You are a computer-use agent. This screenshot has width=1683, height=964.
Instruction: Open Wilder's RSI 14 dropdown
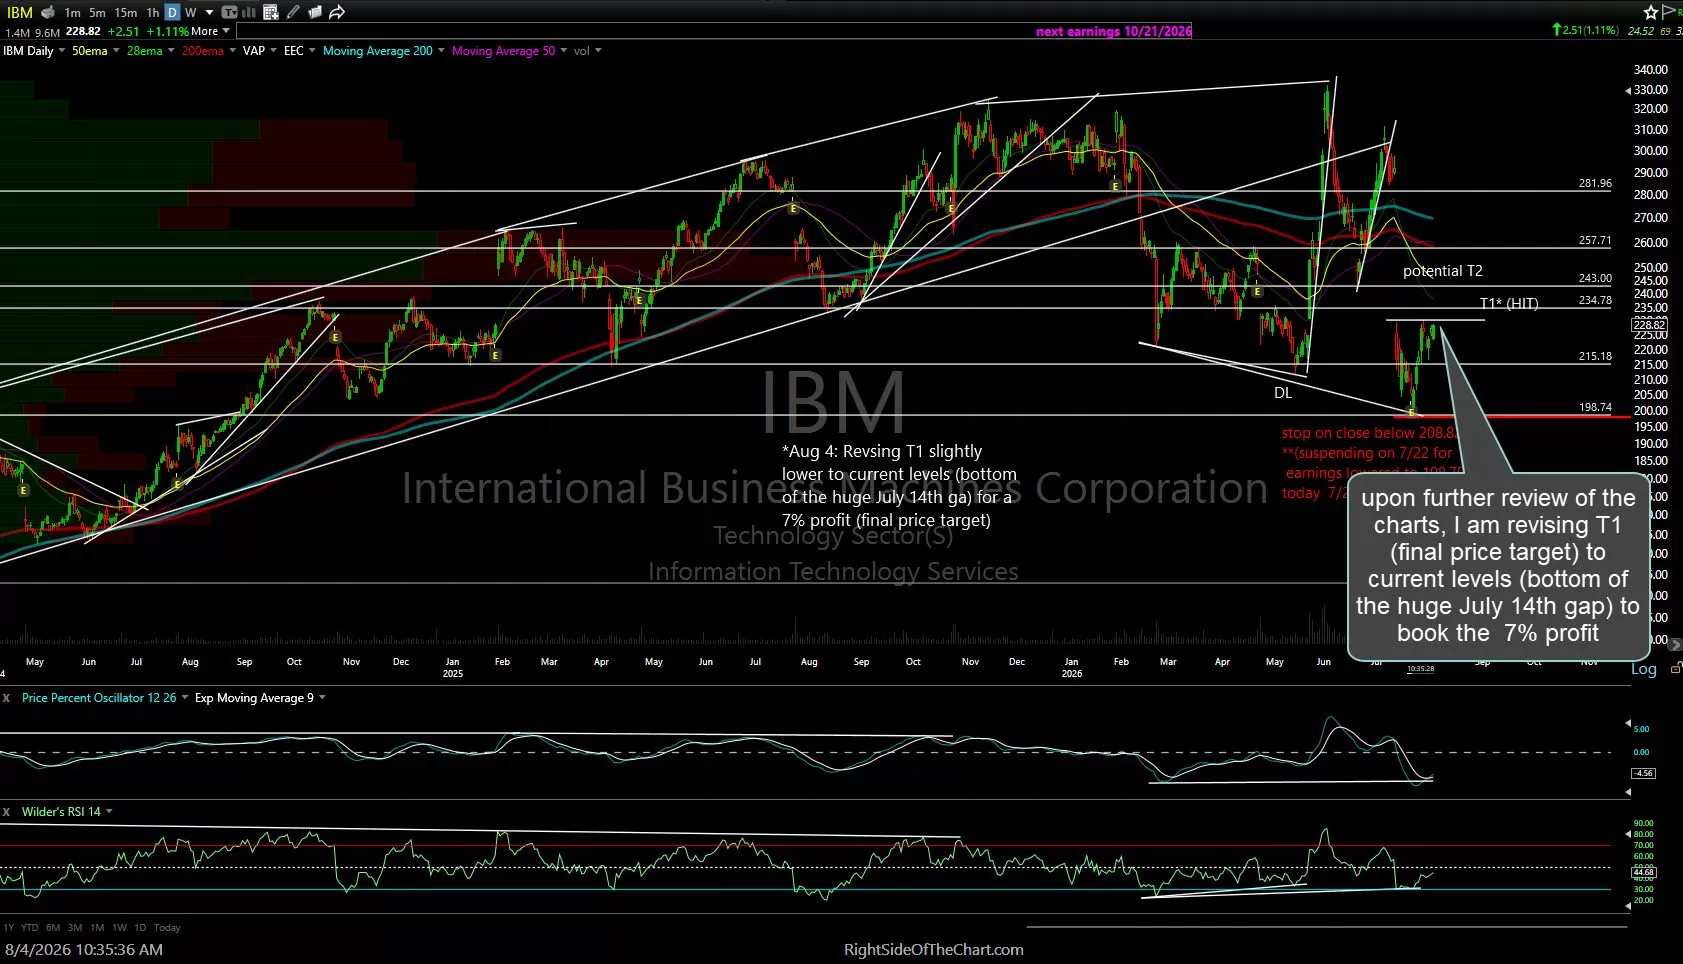pos(109,811)
